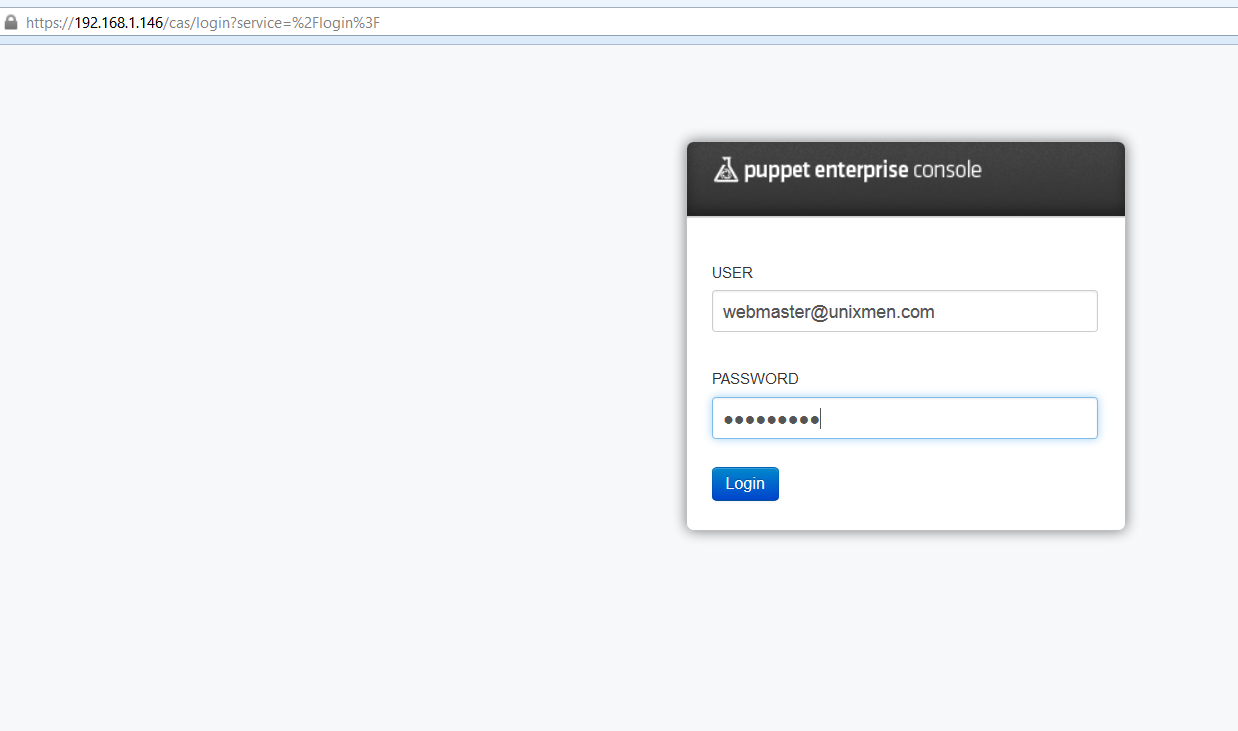The width and height of the screenshot is (1238, 731).
Task: Click the Puppet flask logo icon
Action: (725, 170)
